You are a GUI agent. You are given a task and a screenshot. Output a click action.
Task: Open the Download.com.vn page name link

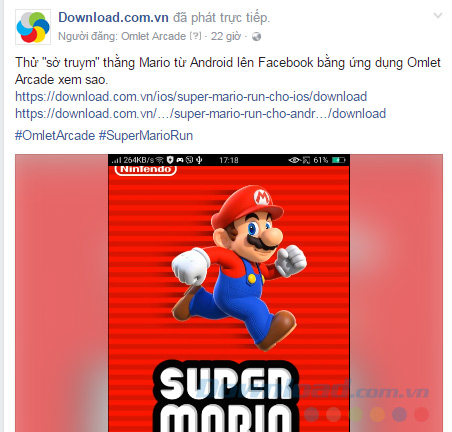(x=113, y=18)
